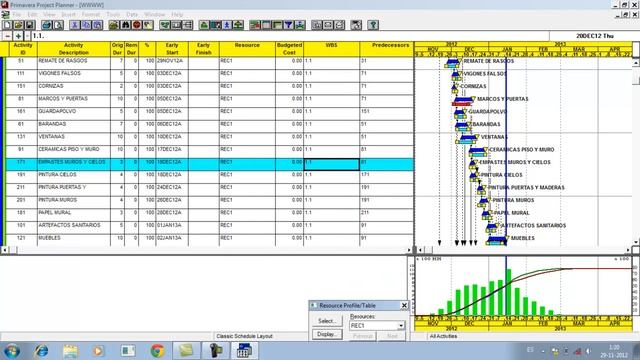Click the Previous button in Resource Profile

pos(362,336)
